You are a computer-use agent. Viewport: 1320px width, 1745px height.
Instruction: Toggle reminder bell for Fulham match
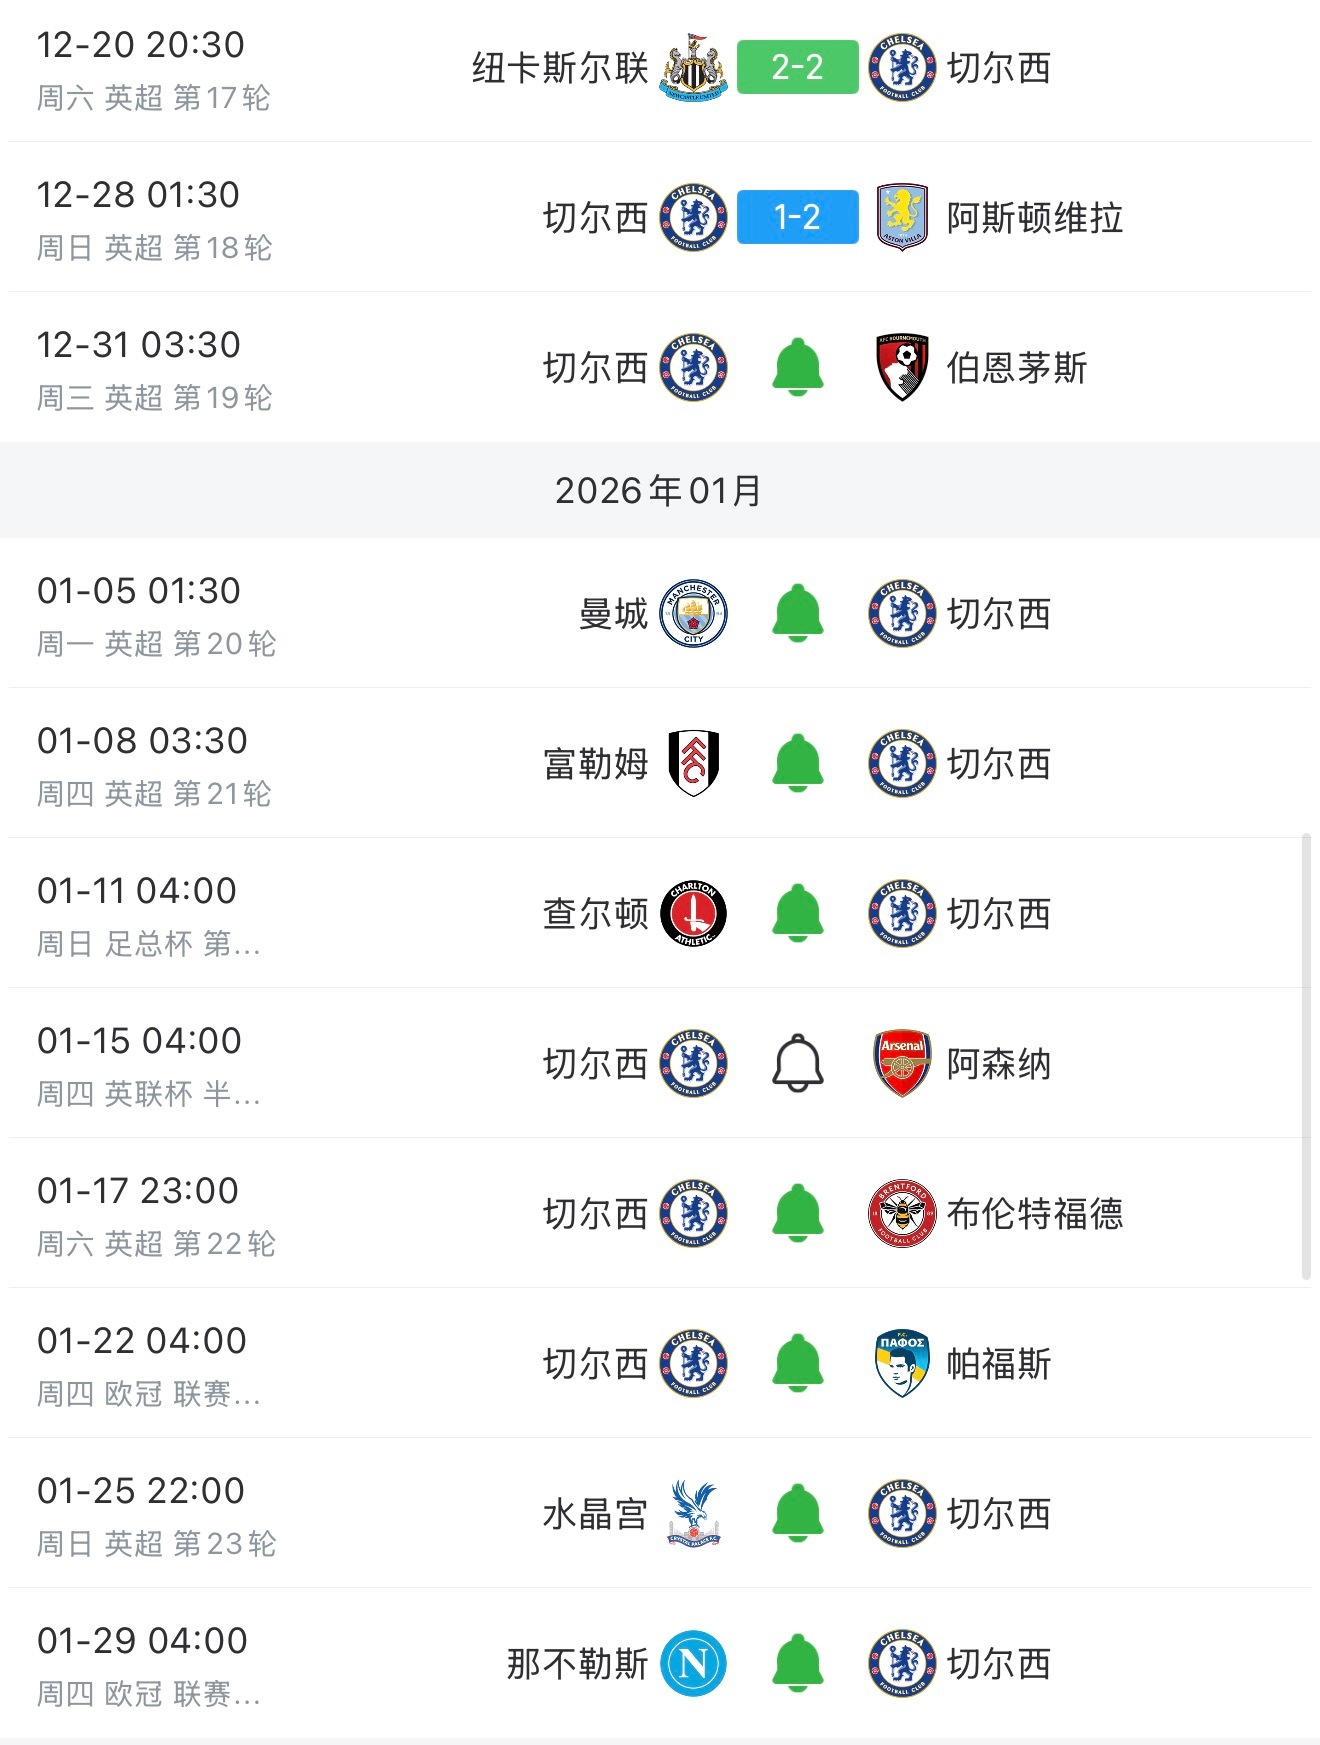798,763
